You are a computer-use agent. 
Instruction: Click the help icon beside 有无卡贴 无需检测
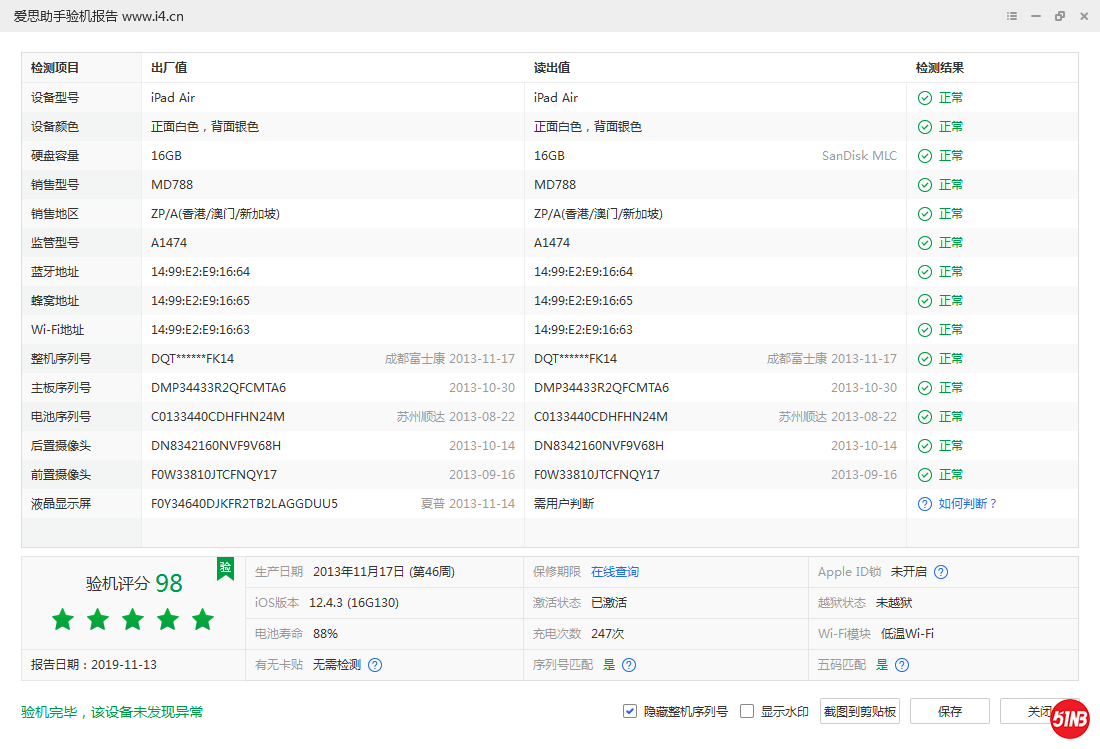point(374,664)
